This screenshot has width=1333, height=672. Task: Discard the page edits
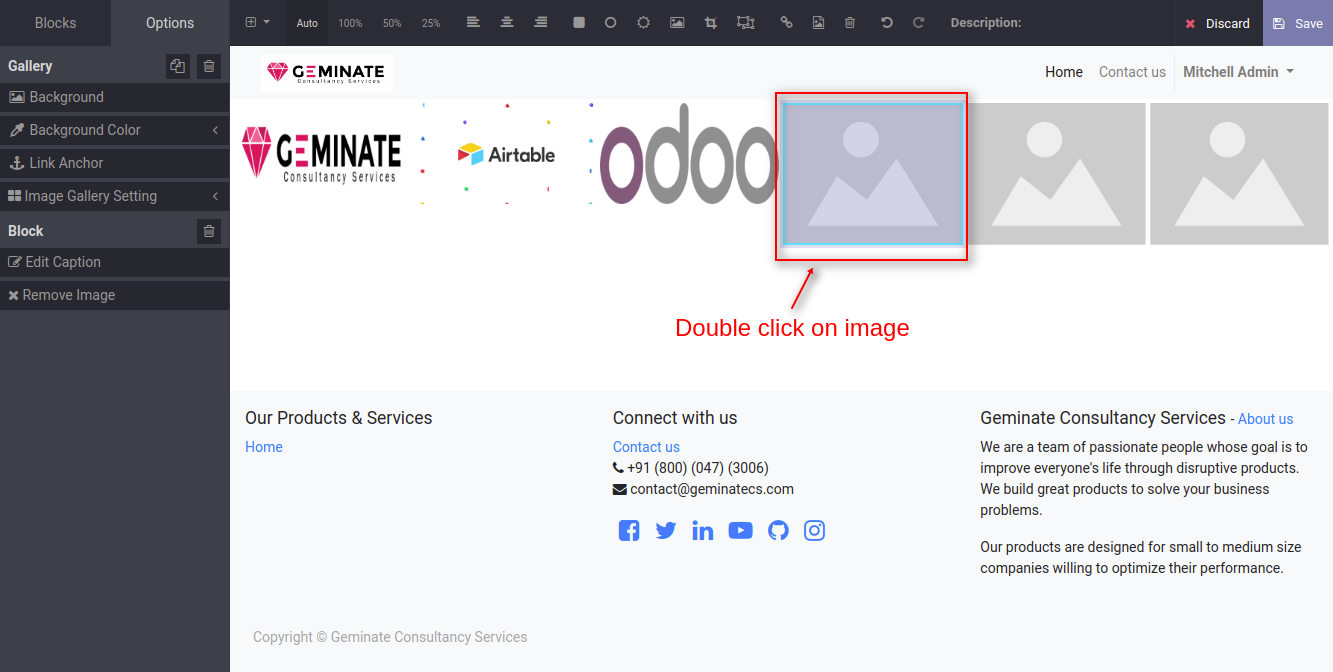pos(1217,23)
